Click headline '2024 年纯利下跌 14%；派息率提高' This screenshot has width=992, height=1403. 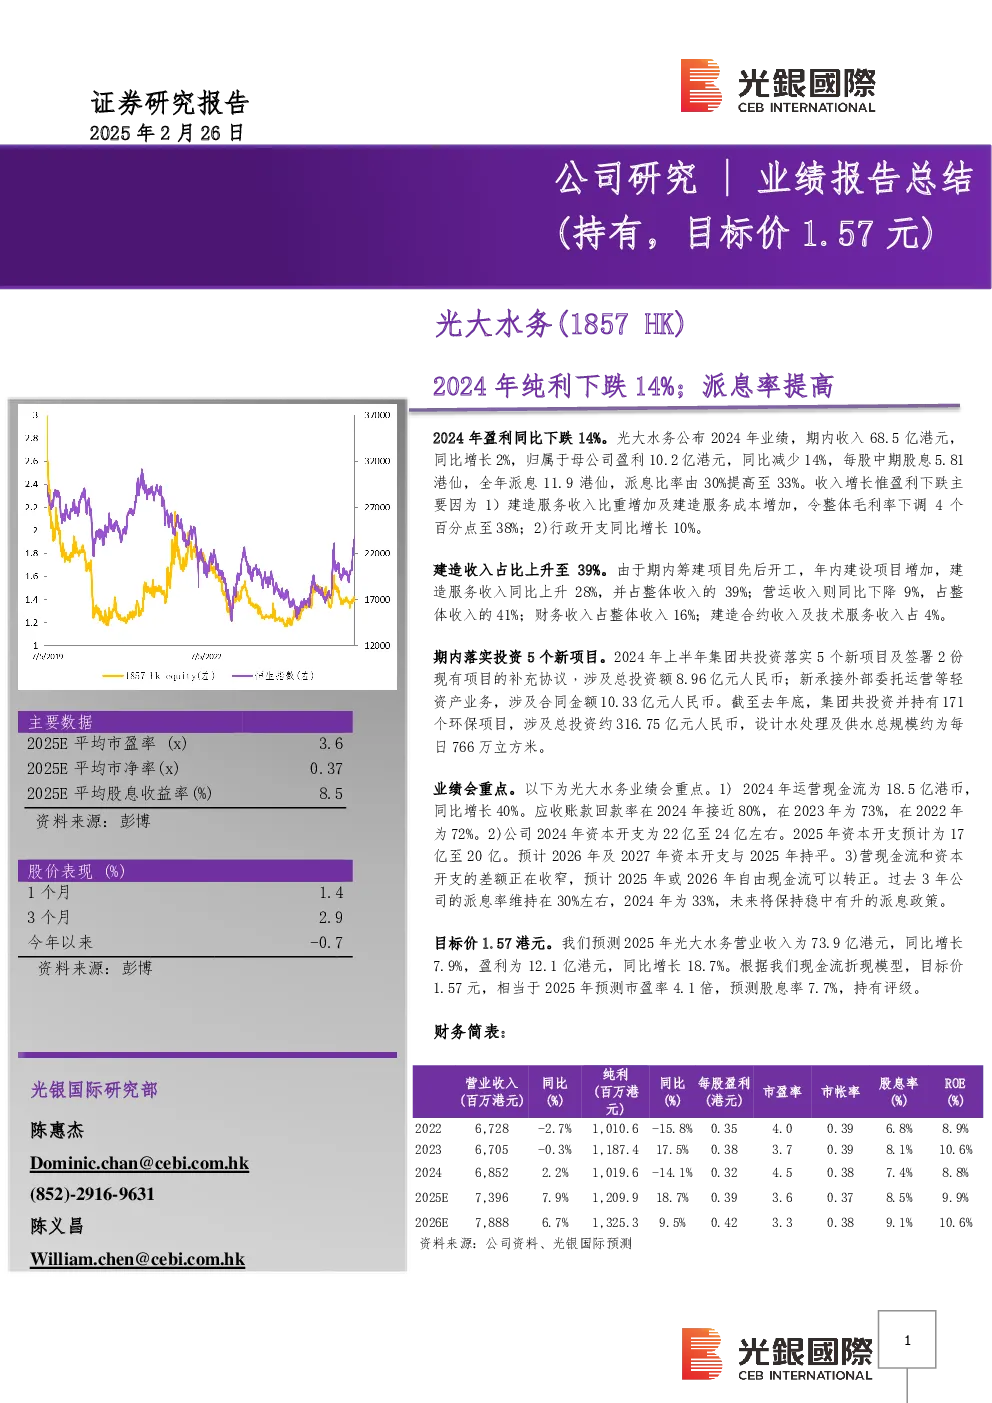coord(633,386)
